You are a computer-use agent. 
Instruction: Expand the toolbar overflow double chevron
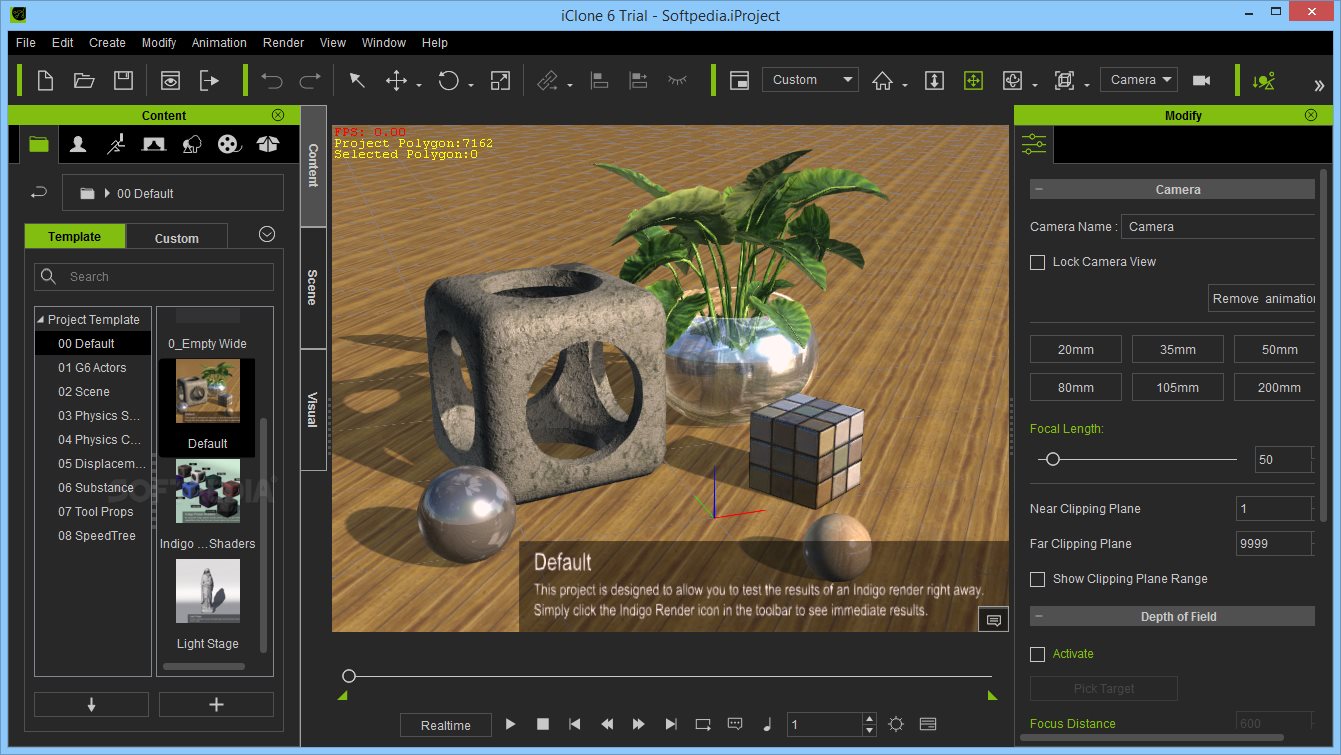click(1319, 85)
